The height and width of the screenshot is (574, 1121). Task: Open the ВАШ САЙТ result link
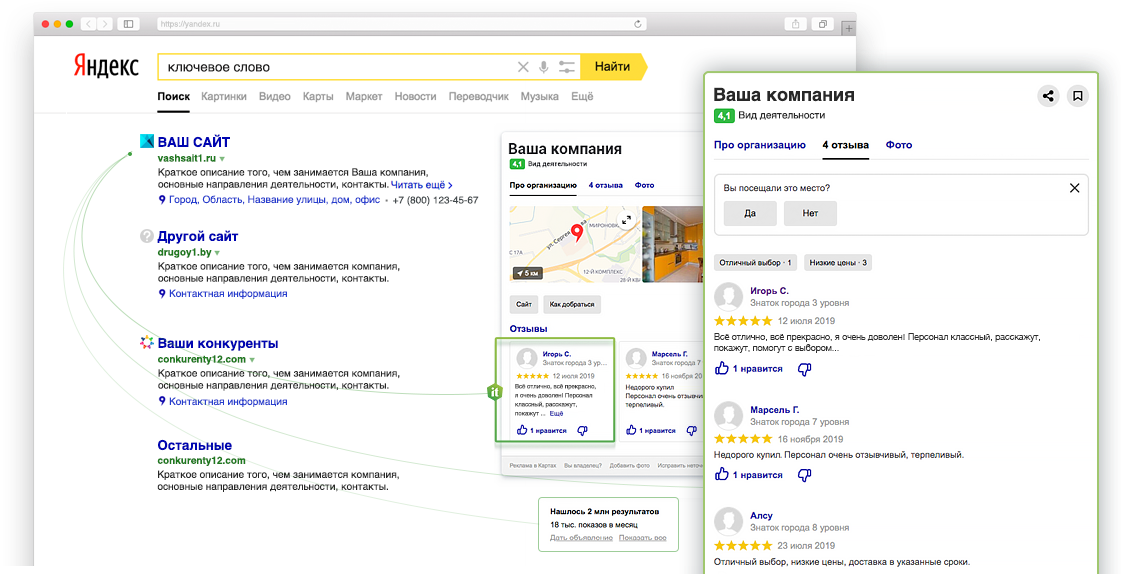click(194, 142)
